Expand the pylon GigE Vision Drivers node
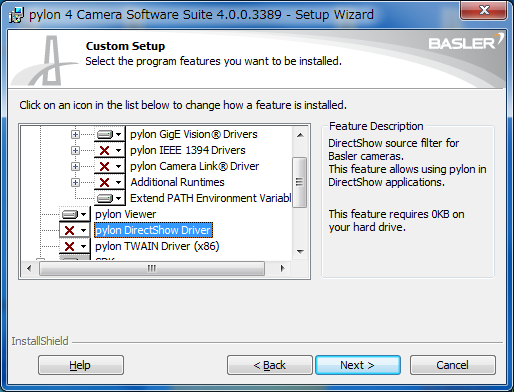The width and height of the screenshot is (514, 392). 75,135
